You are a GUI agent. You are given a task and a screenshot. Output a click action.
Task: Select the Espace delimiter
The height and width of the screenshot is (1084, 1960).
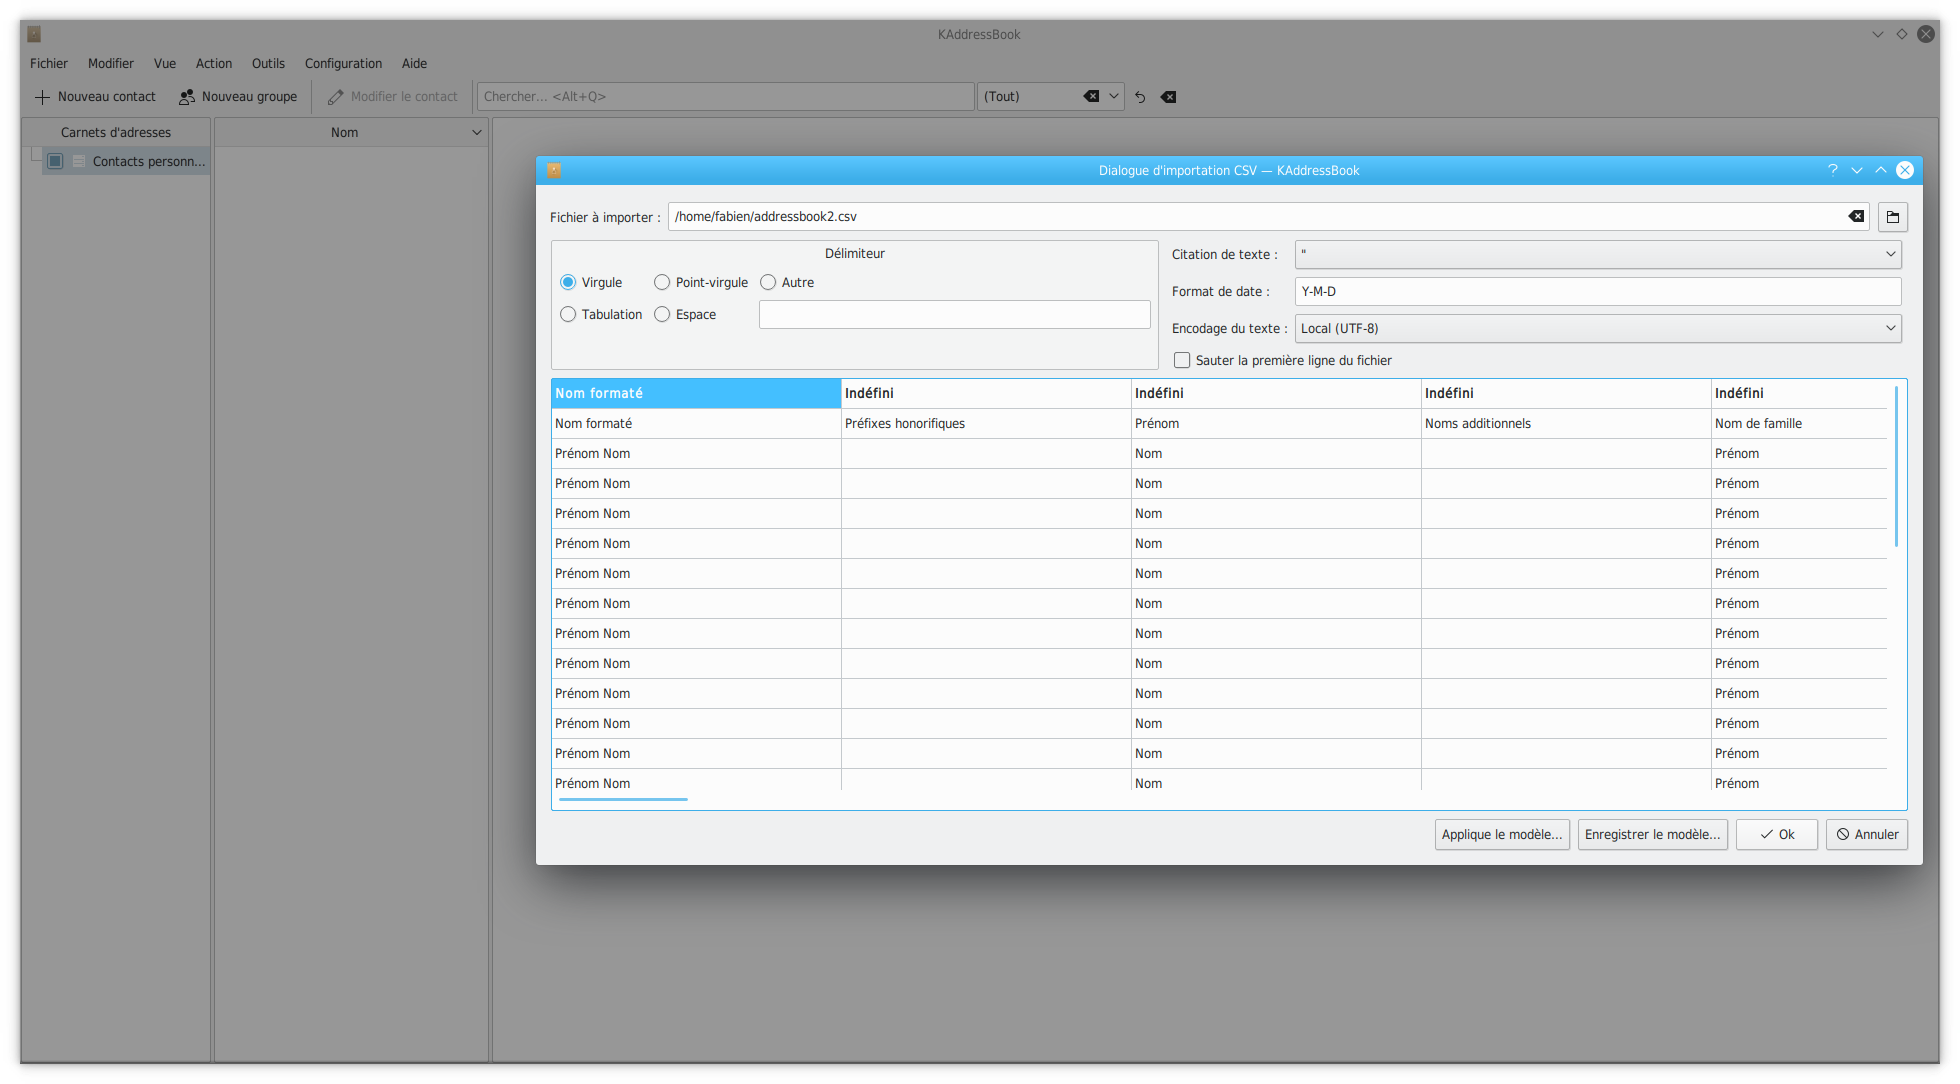pyautogui.click(x=684, y=315)
